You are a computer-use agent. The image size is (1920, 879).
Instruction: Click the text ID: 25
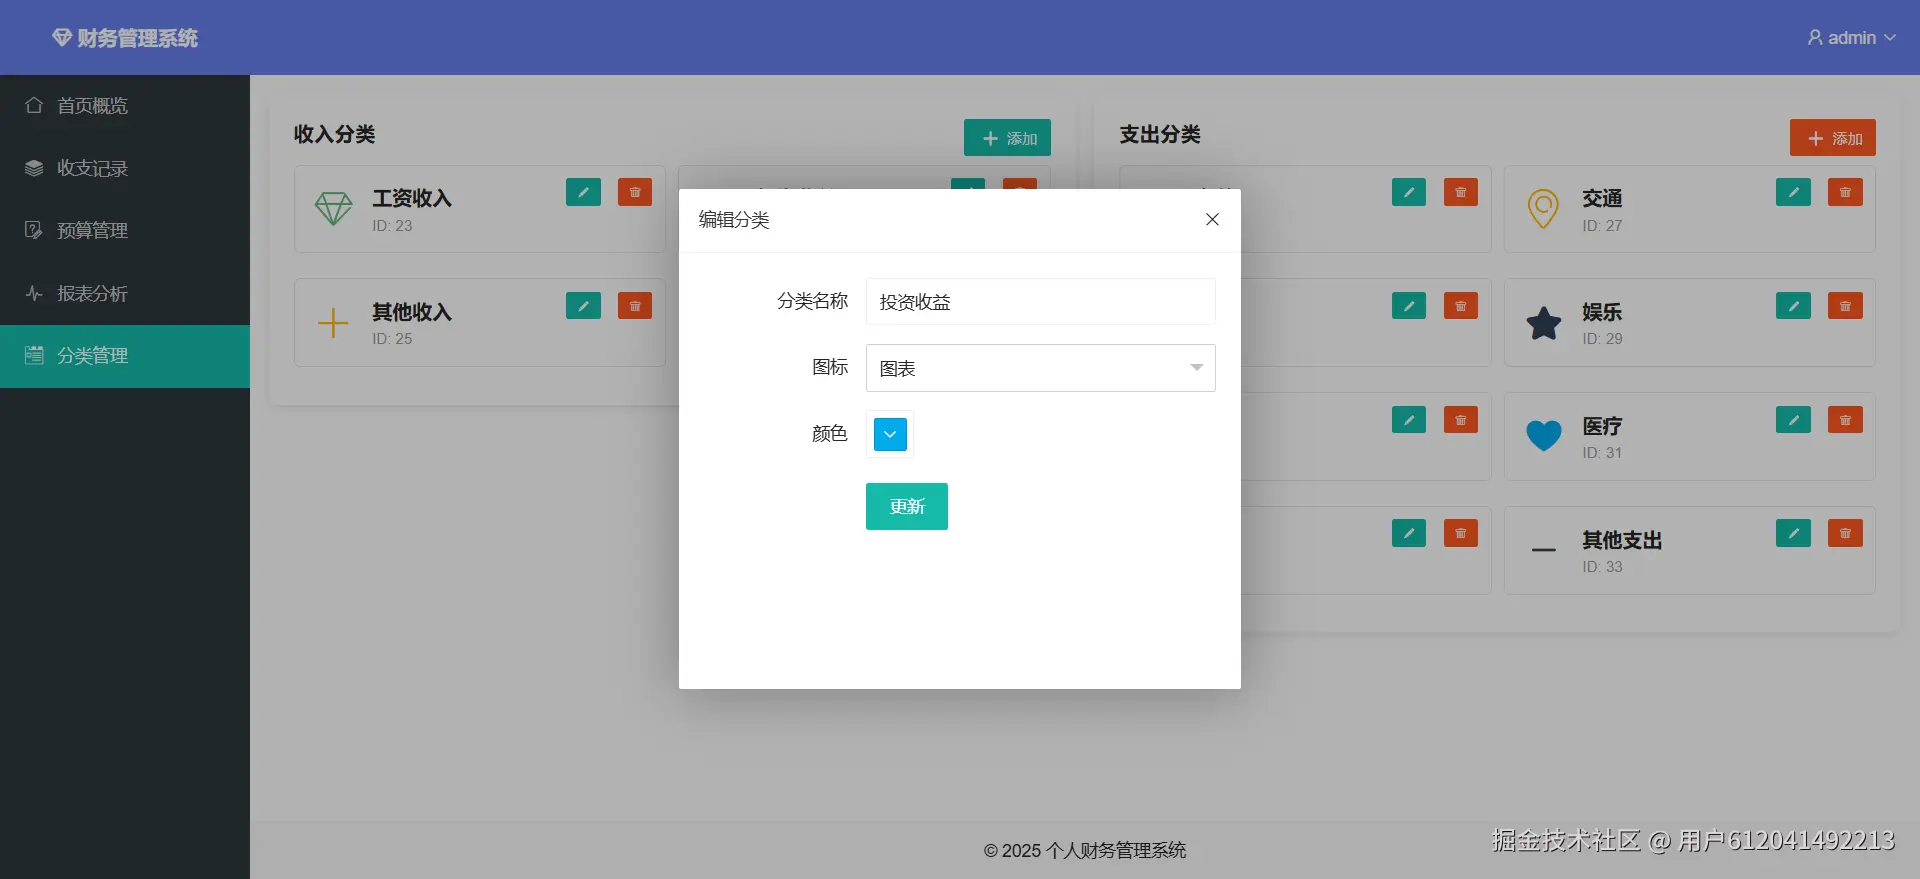pyautogui.click(x=392, y=339)
